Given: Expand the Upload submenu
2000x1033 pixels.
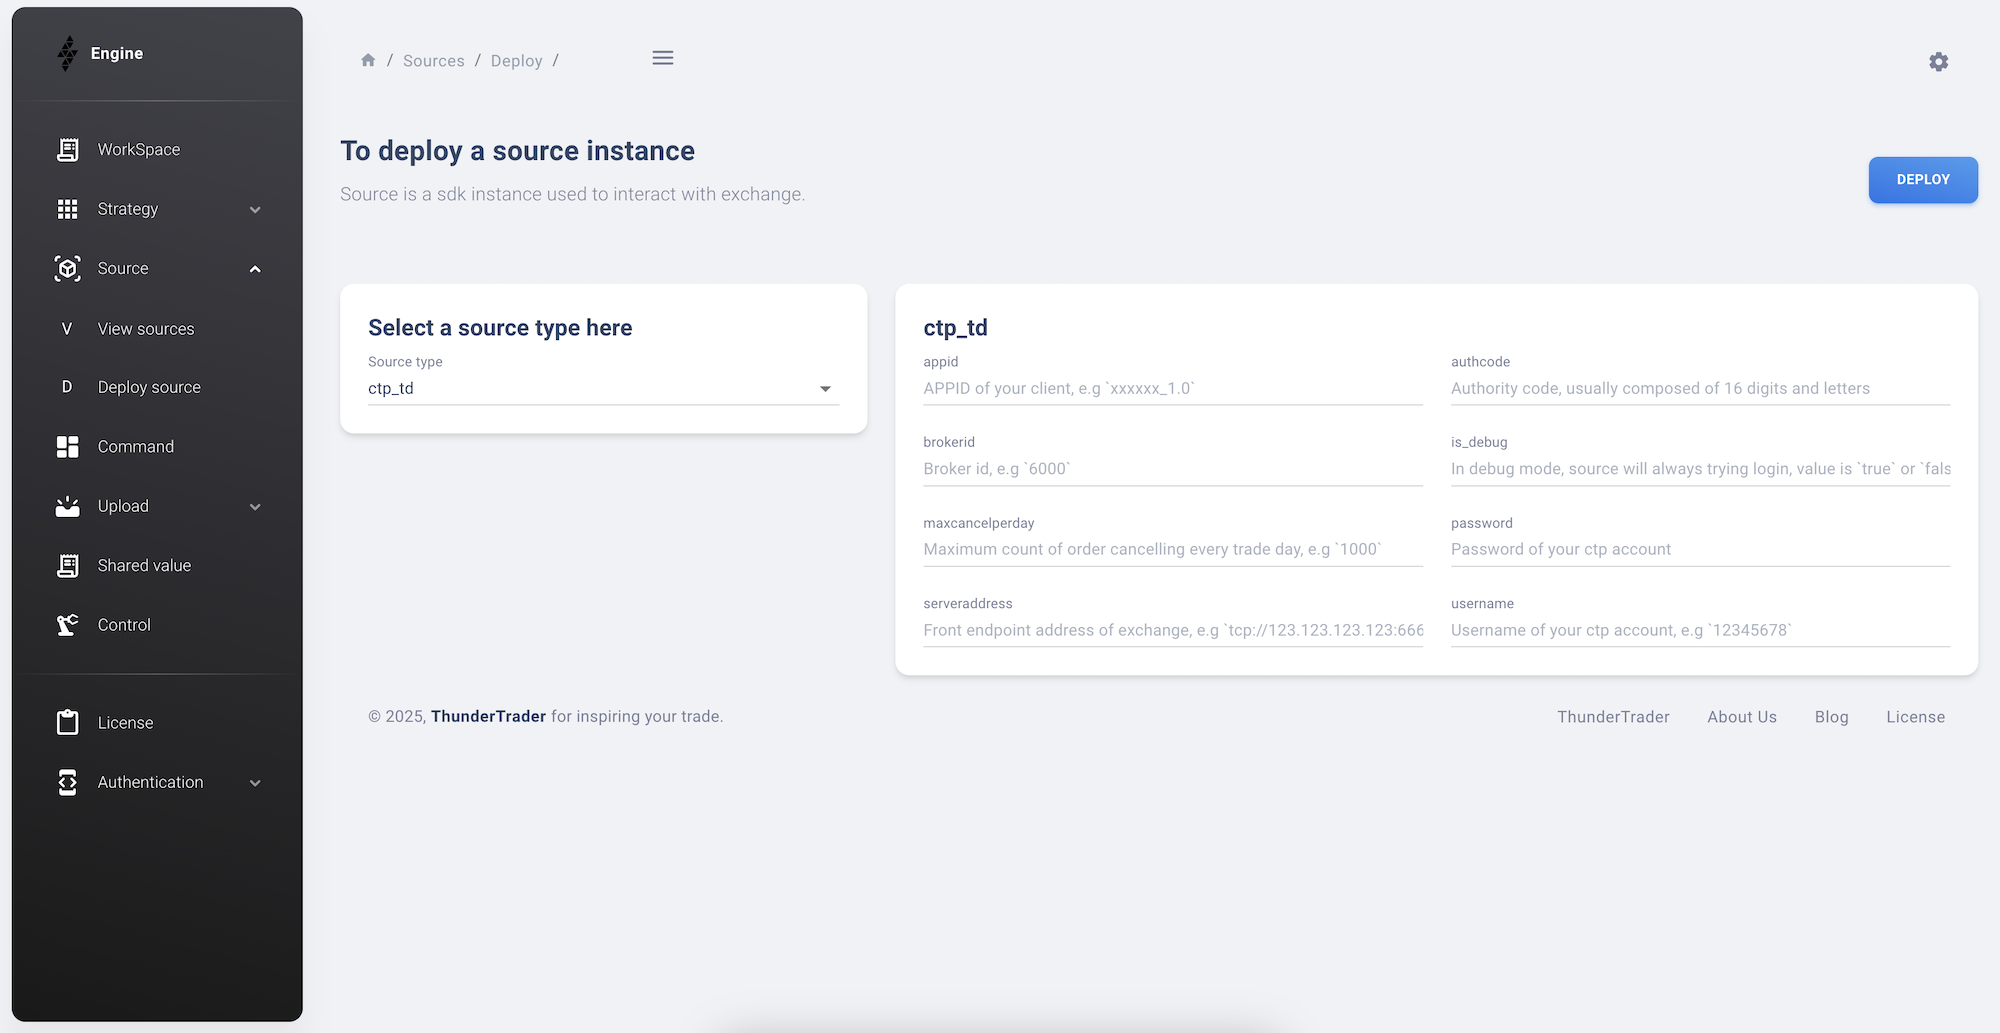Looking at the screenshot, I should pos(255,507).
